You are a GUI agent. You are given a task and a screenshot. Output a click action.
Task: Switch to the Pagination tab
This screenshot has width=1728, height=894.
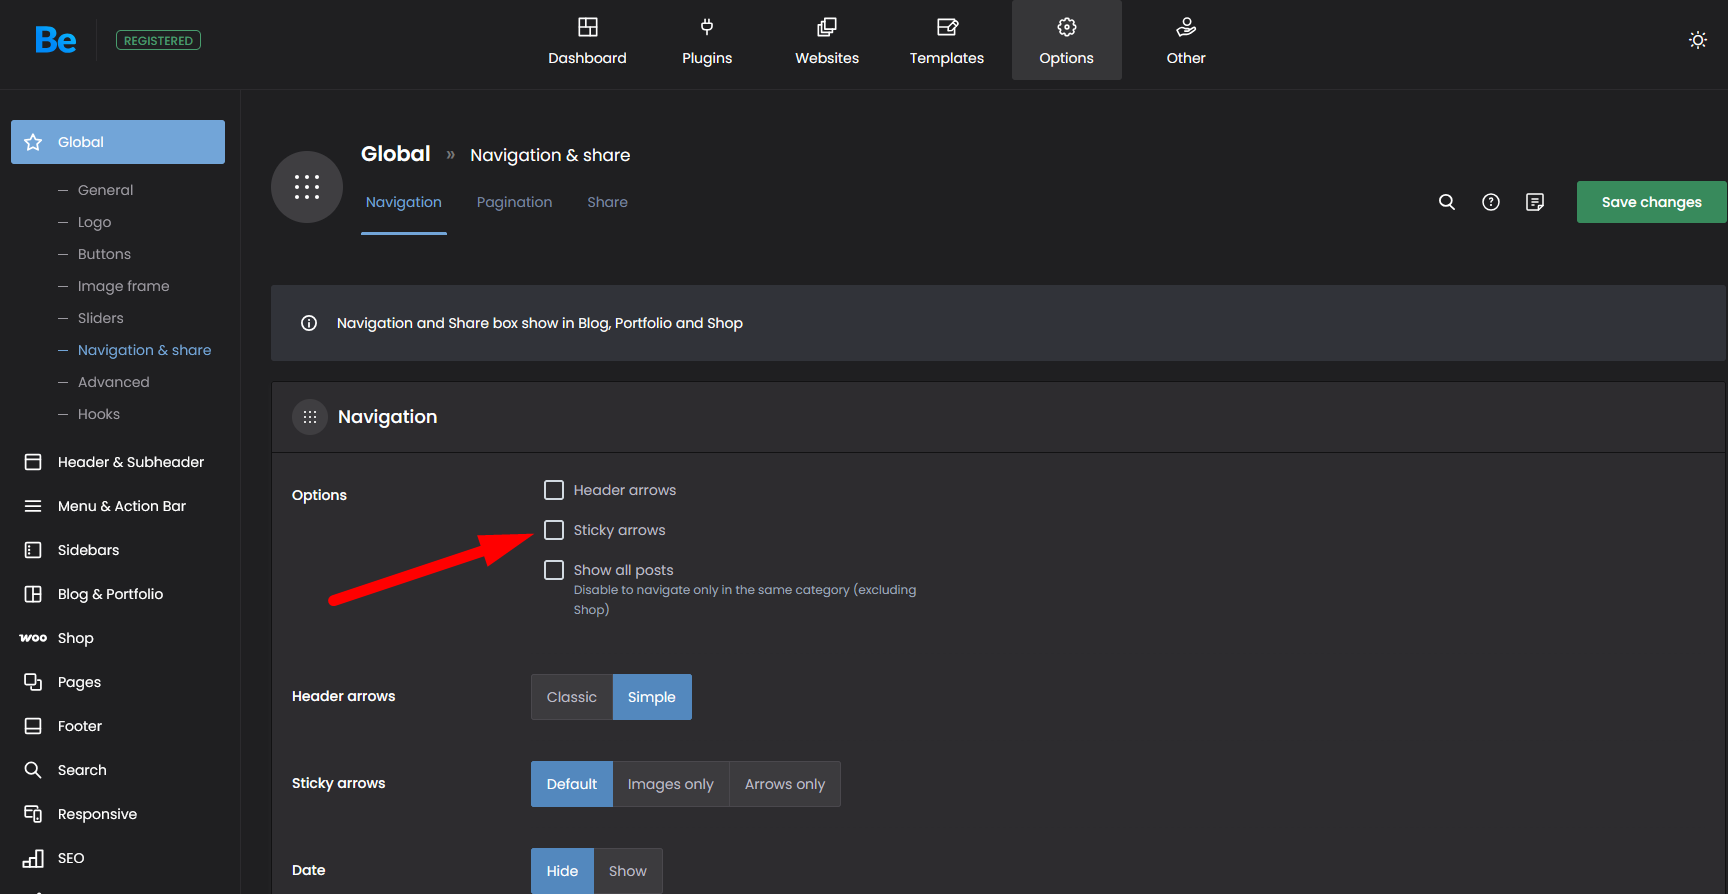pyautogui.click(x=514, y=202)
